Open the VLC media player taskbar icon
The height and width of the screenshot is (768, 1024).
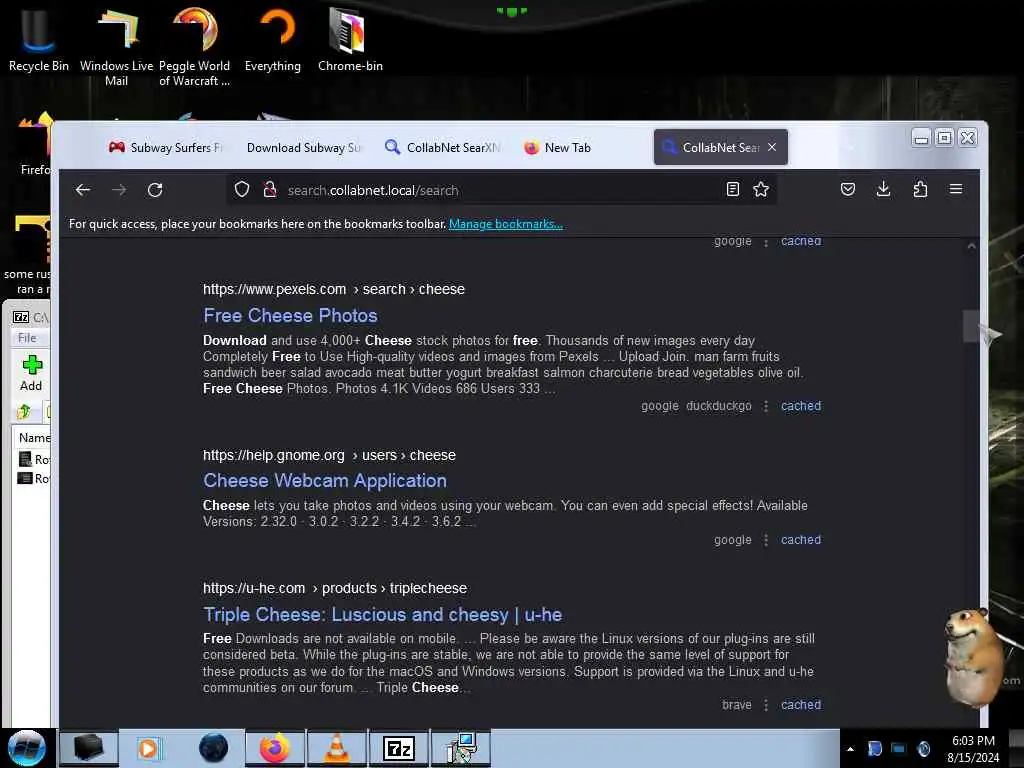coord(337,748)
